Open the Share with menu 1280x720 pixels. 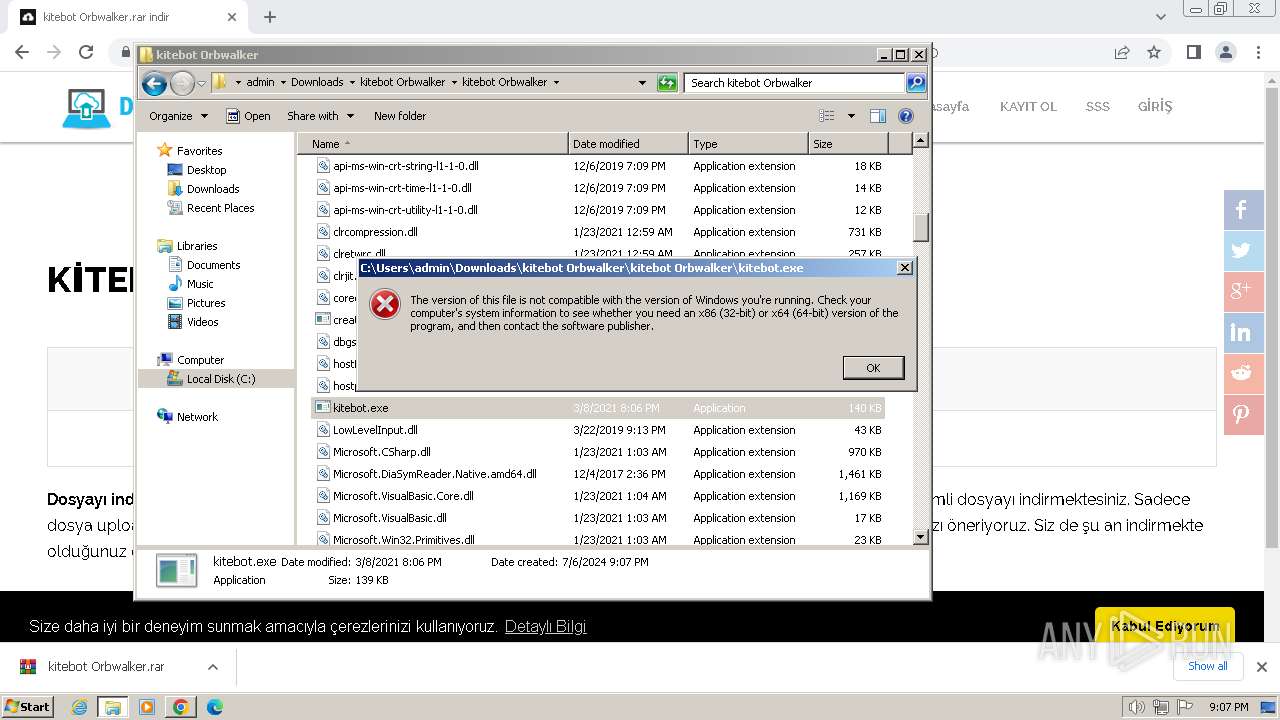tap(320, 116)
